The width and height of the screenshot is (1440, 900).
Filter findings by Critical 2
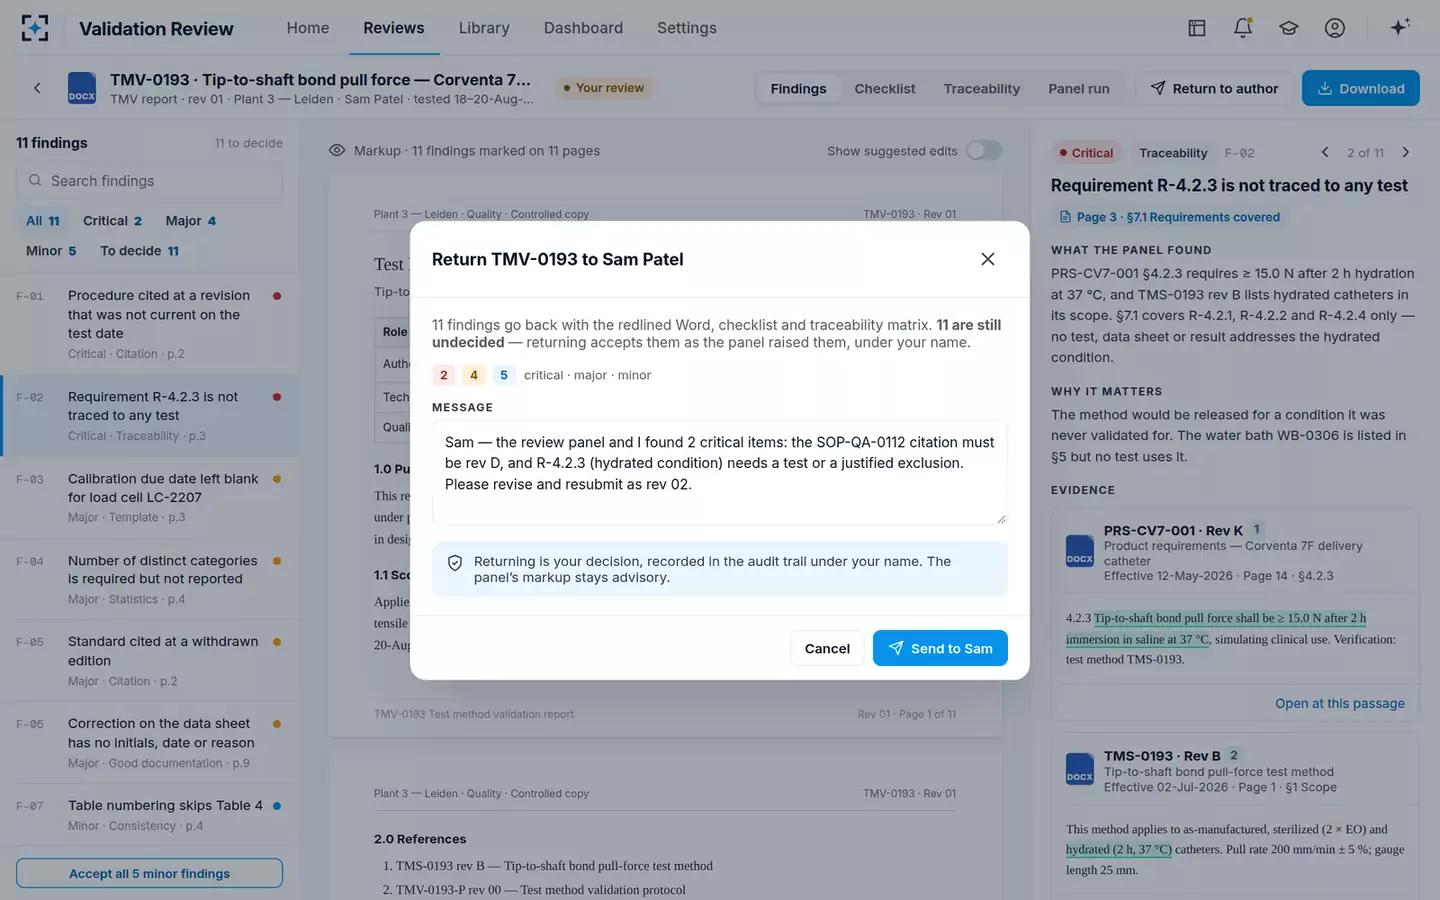tap(112, 220)
